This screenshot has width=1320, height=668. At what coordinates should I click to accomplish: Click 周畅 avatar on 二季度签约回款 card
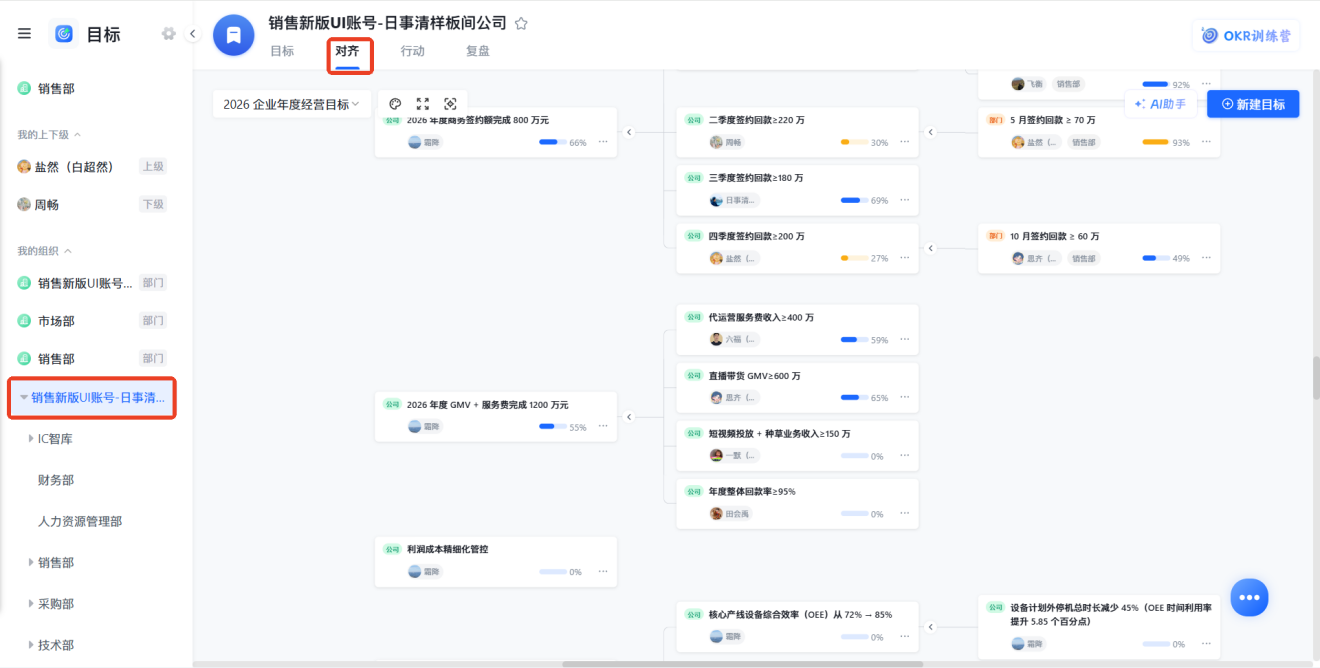716,142
